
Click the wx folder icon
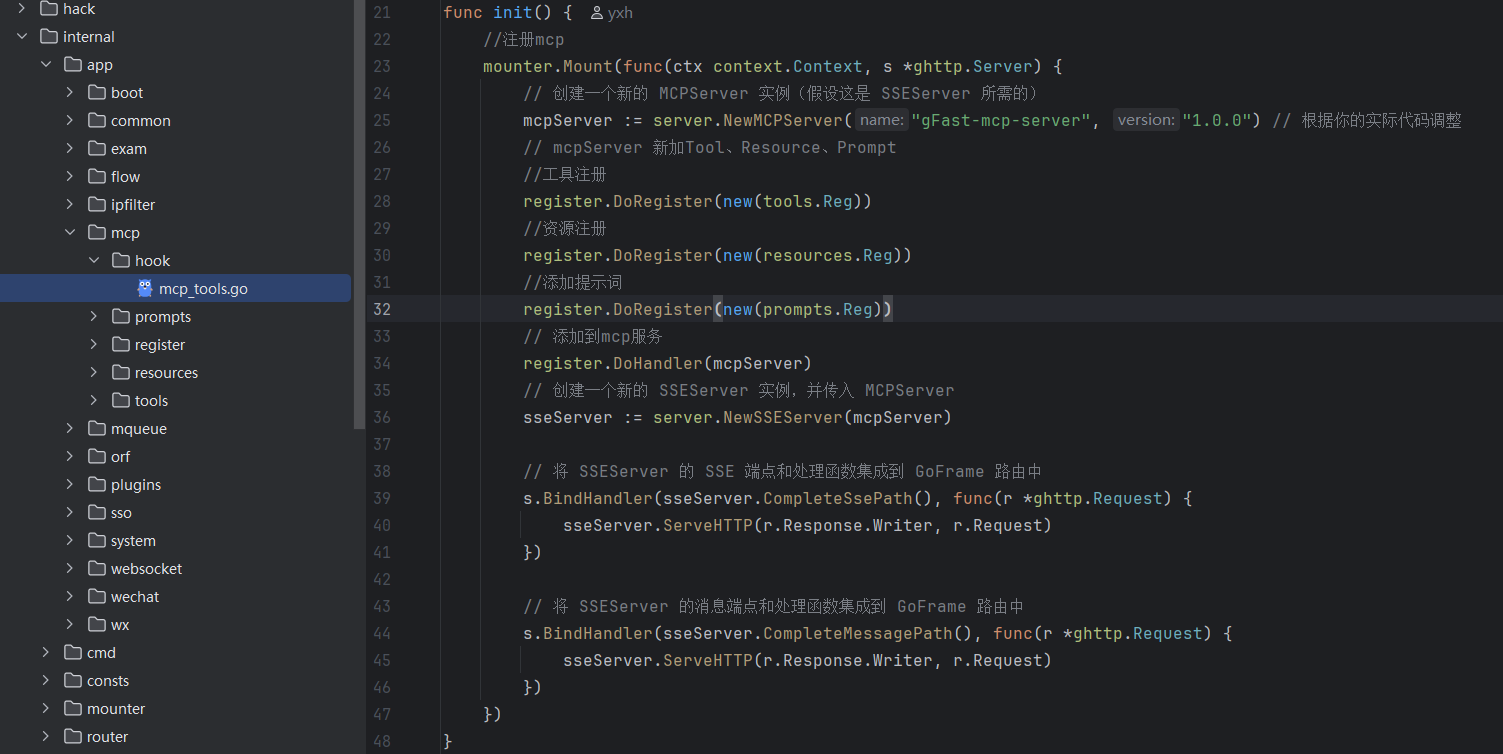coord(96,625)
